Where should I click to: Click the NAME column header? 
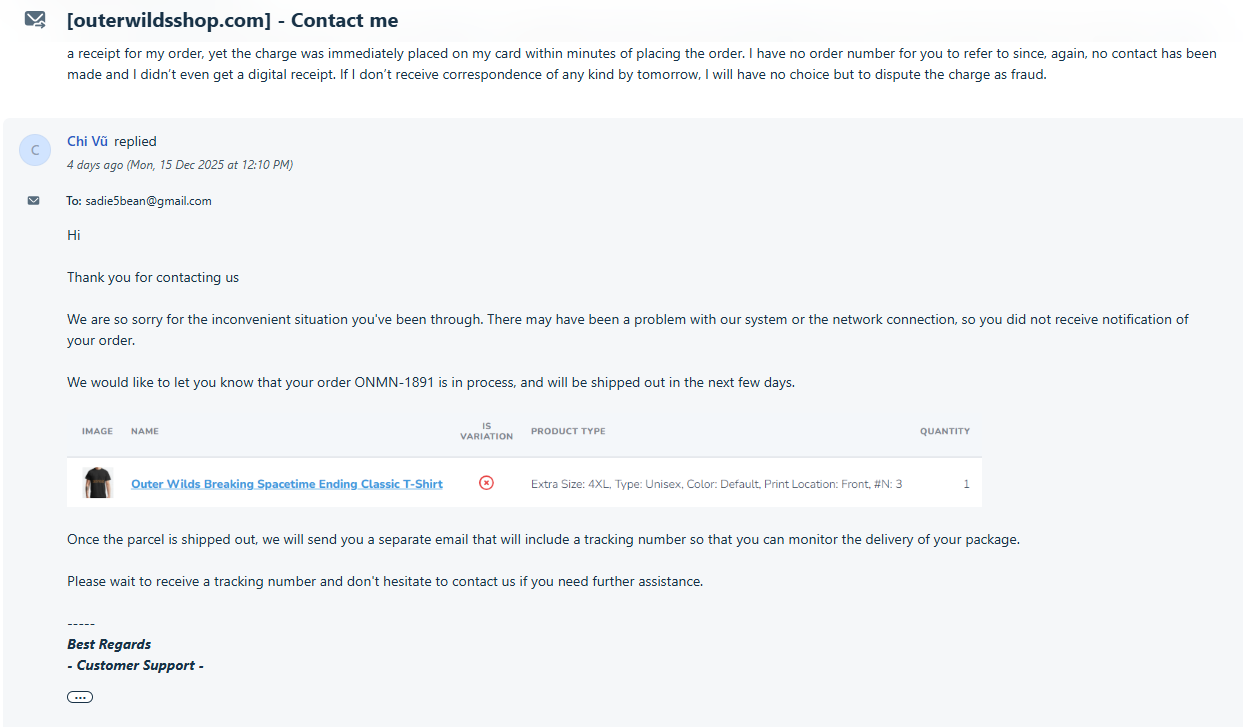click(145, 431)
